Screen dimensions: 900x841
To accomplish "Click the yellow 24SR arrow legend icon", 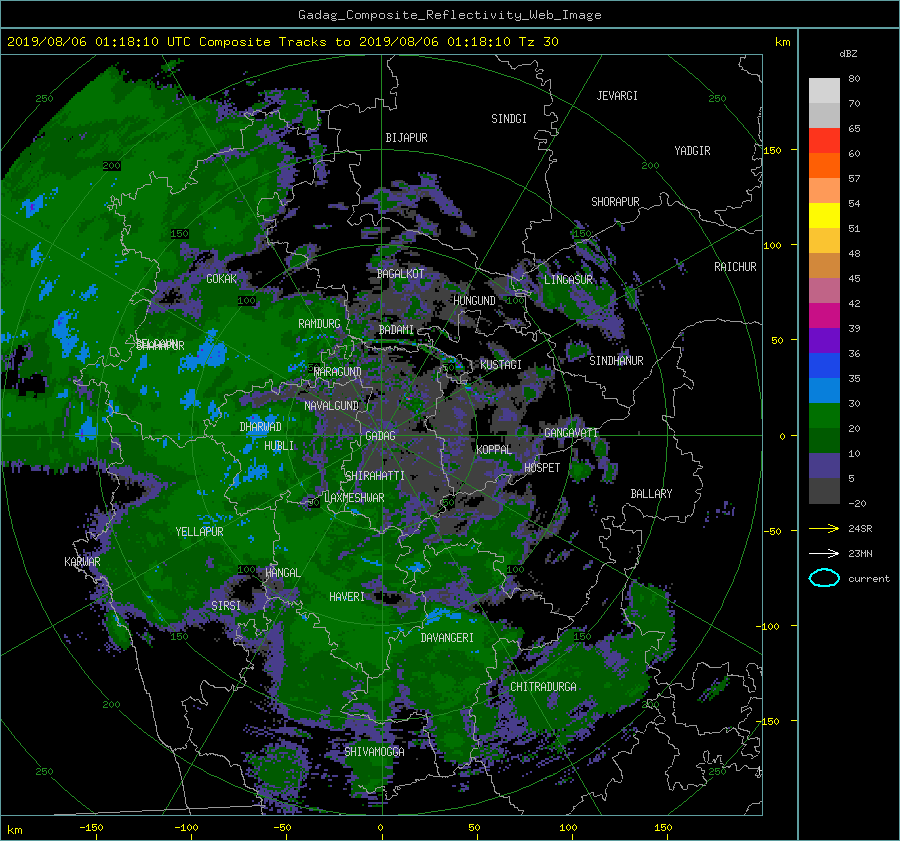I will point(824,528).
